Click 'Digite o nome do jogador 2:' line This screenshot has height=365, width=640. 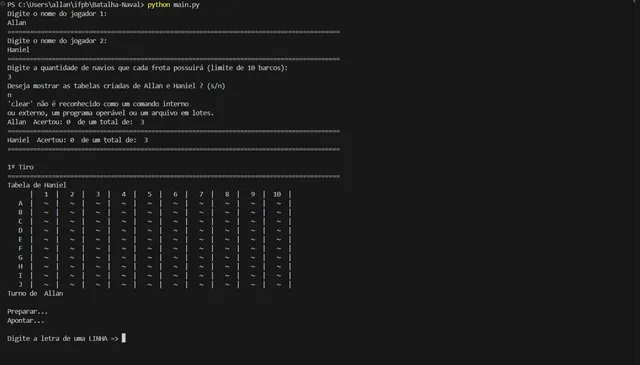[x=57, y=40]
